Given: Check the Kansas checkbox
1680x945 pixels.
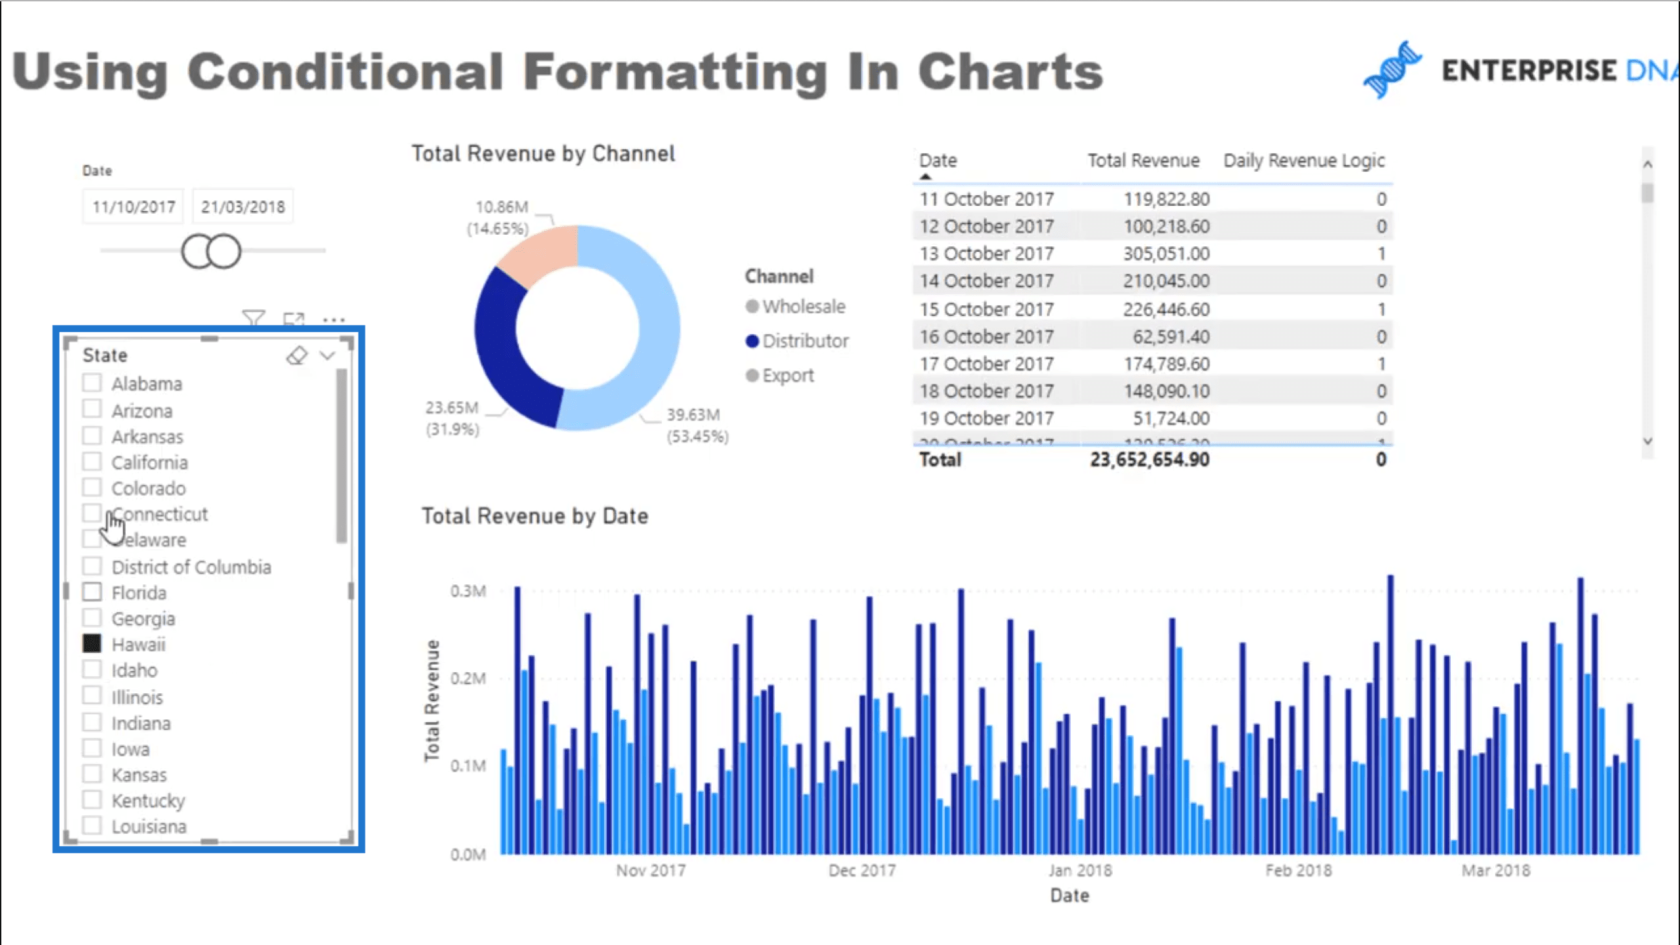Looking at the screenshot, I should coord(92,774).
